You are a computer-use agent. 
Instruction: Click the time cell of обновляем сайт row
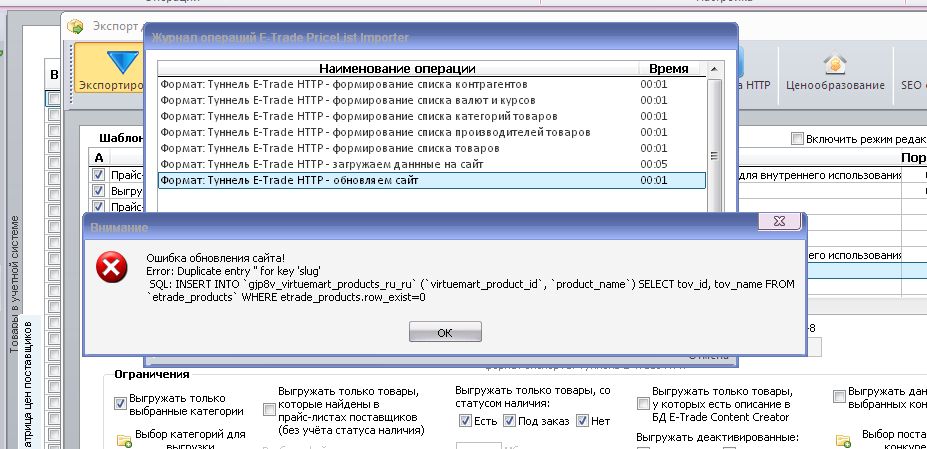pos(653,180)
